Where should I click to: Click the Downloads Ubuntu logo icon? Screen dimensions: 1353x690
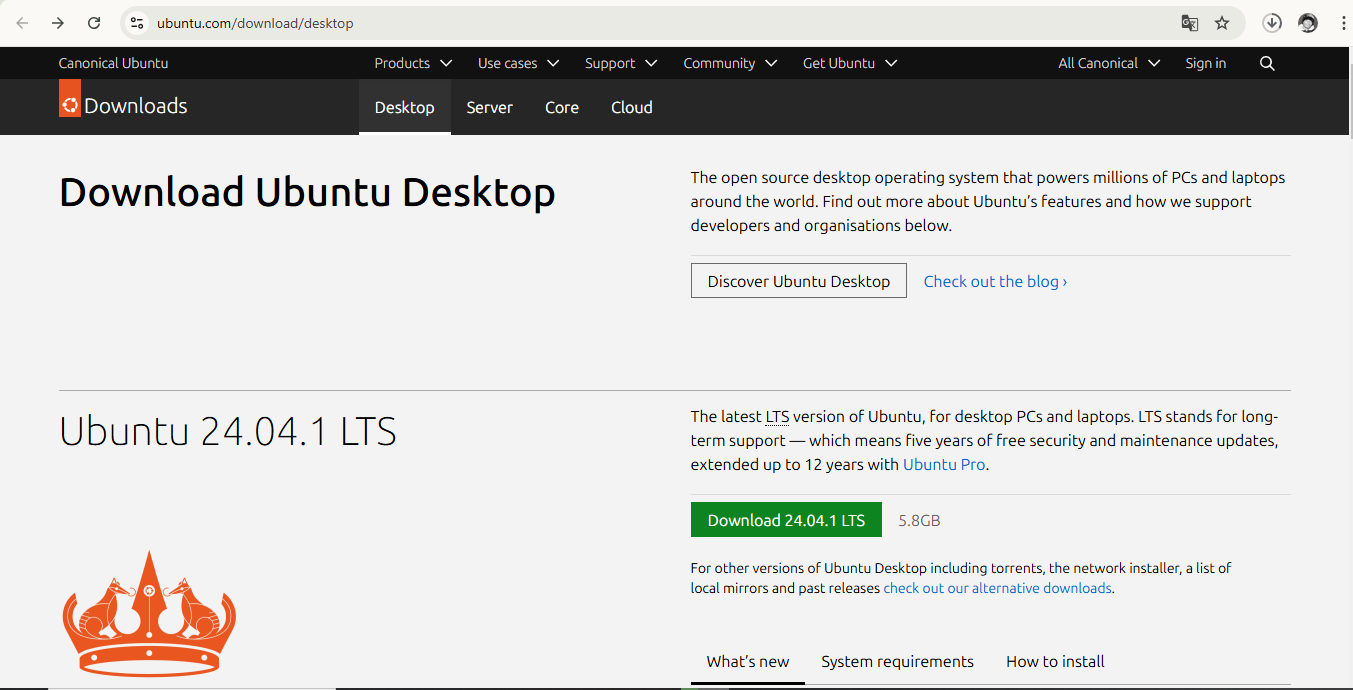click(69, 100)
